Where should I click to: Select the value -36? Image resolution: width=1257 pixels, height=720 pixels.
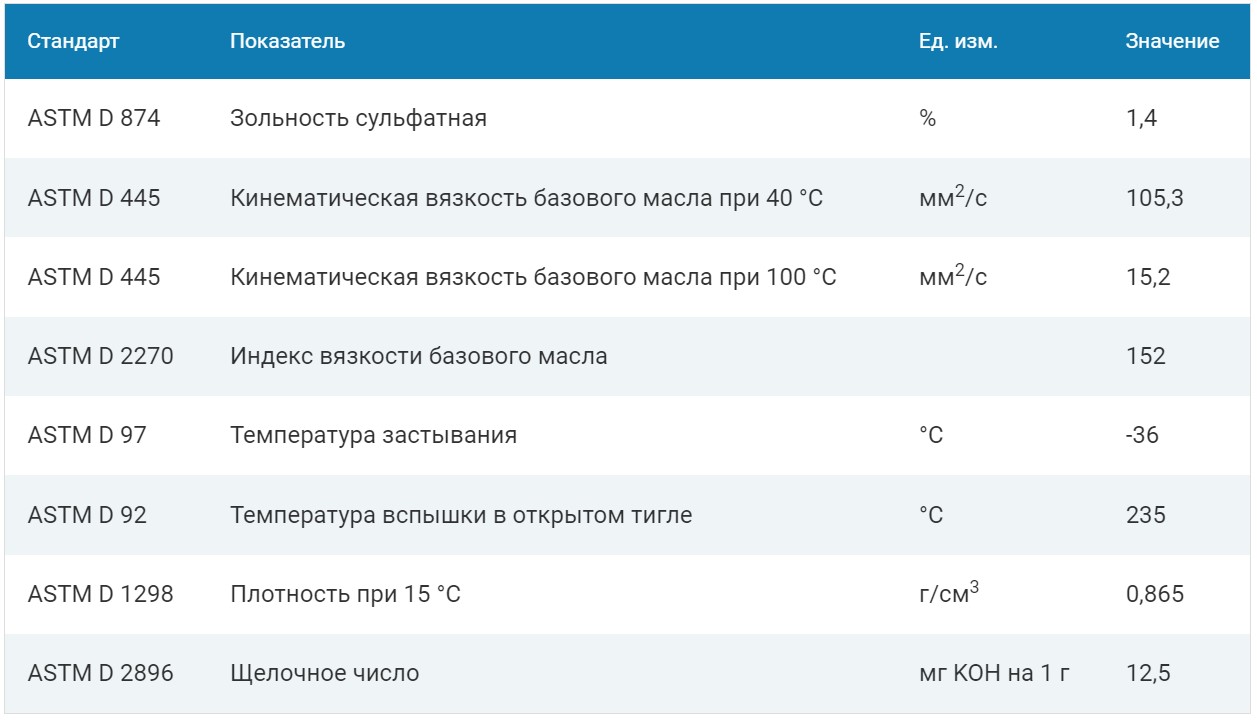pos(1143,435)
